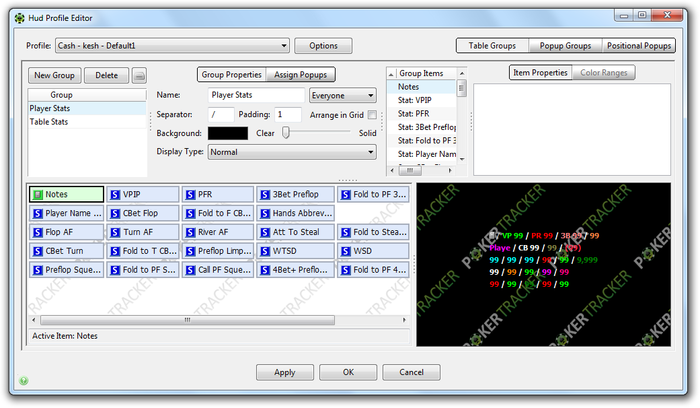The image size is (700, 408).
Task: Select Stat: PFR in Group Items
Action: click(x=422, y=113)
